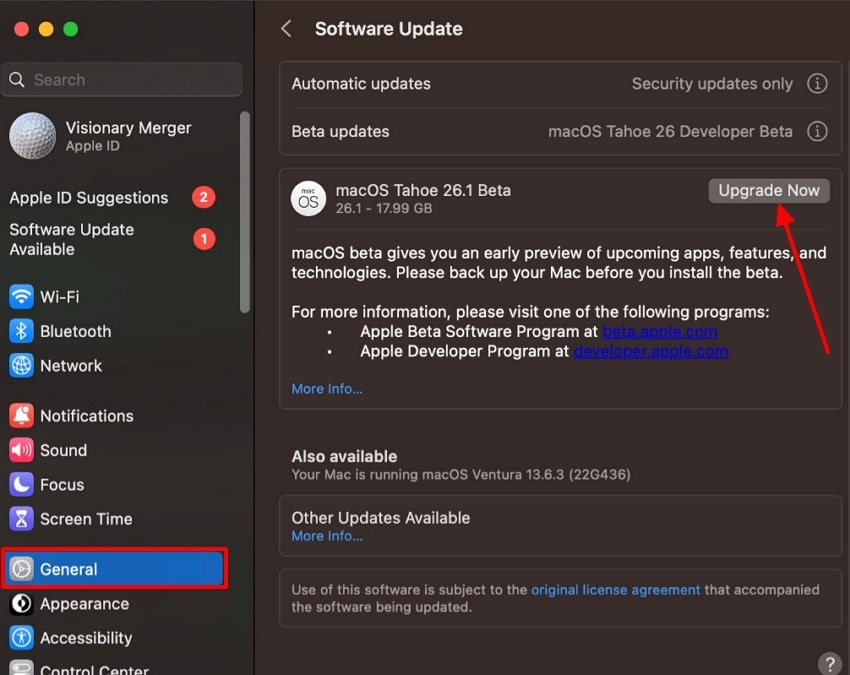Open Software Update Available sidebar item
The image size is (850, 675).
click(72, 239)
